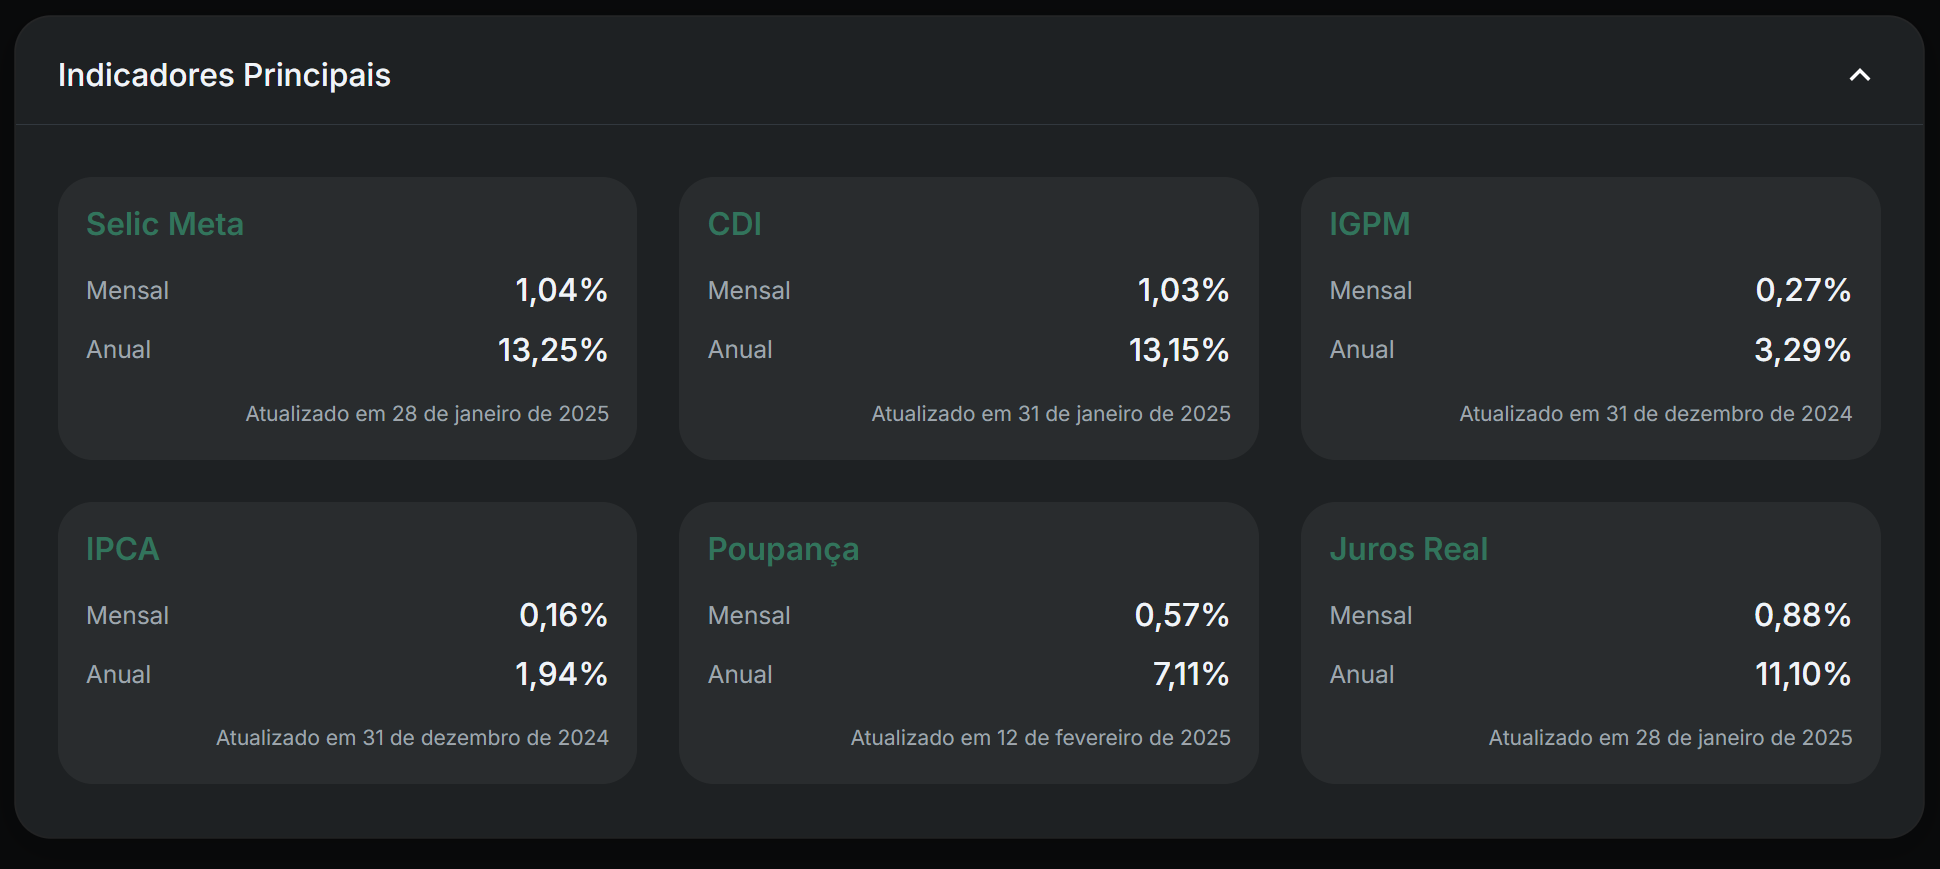Click the Poupança annual value 7,11%

click(x=1190, y=674)
